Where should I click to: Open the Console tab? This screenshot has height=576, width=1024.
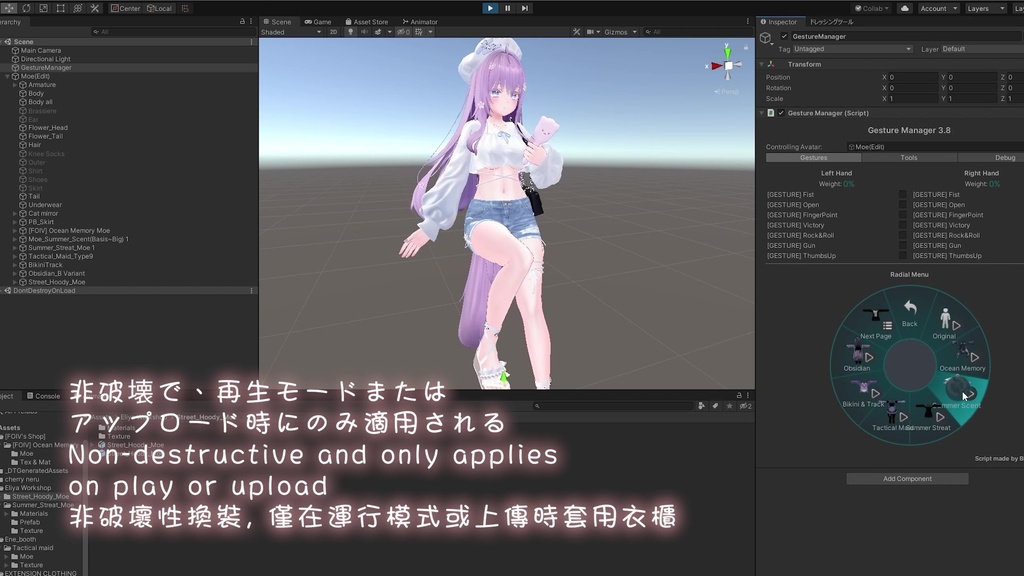coord(43,396)
